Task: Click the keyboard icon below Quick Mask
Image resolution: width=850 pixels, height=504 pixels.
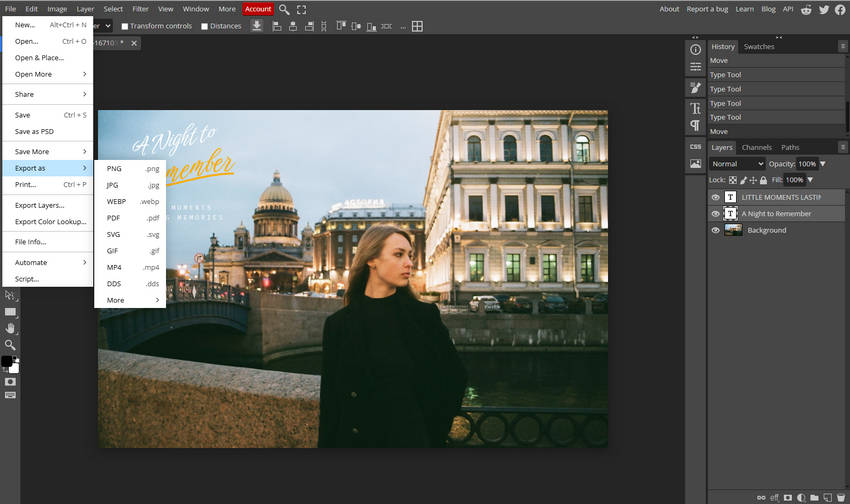Action: [x=10, y=395]
